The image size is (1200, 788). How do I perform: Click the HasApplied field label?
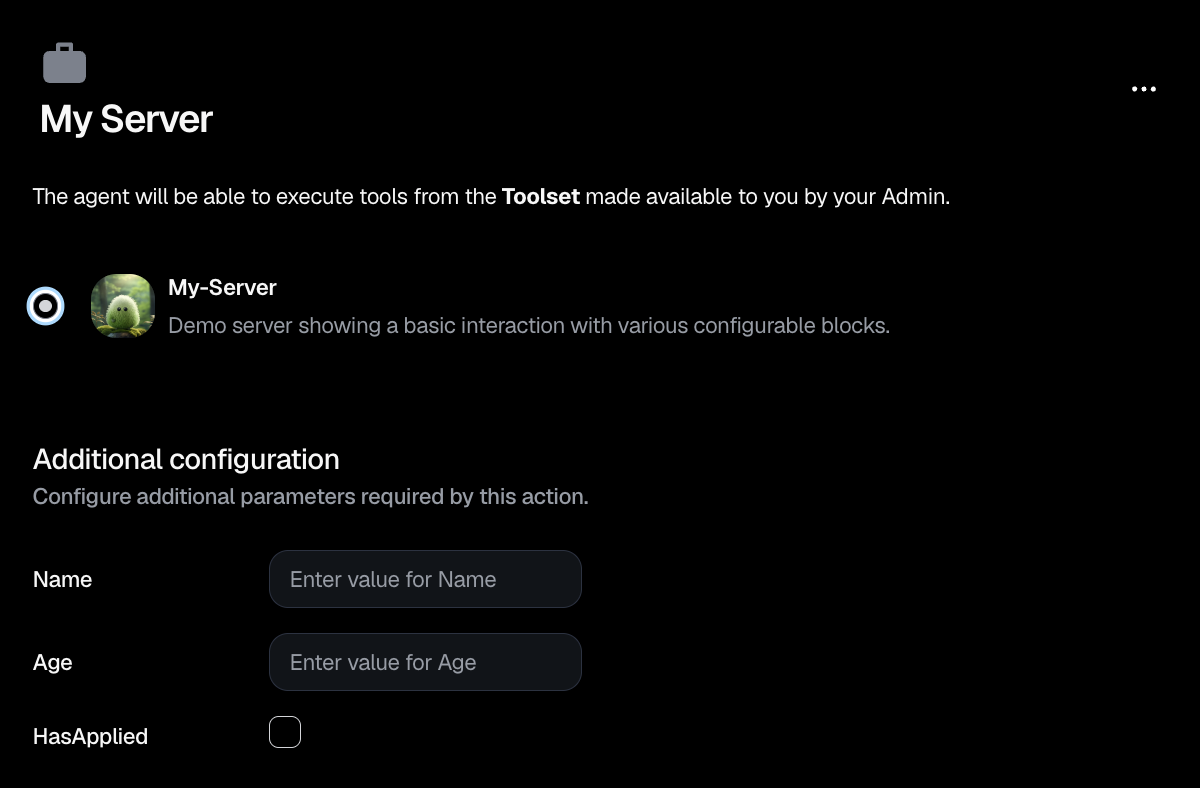[x=90, y=736]
